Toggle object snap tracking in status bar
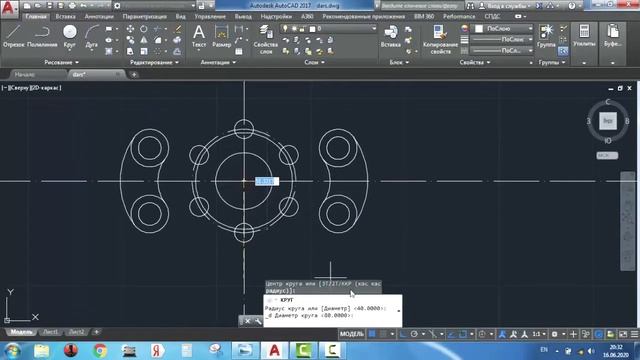This screenshot has height=360, width=640. point(451,334)
